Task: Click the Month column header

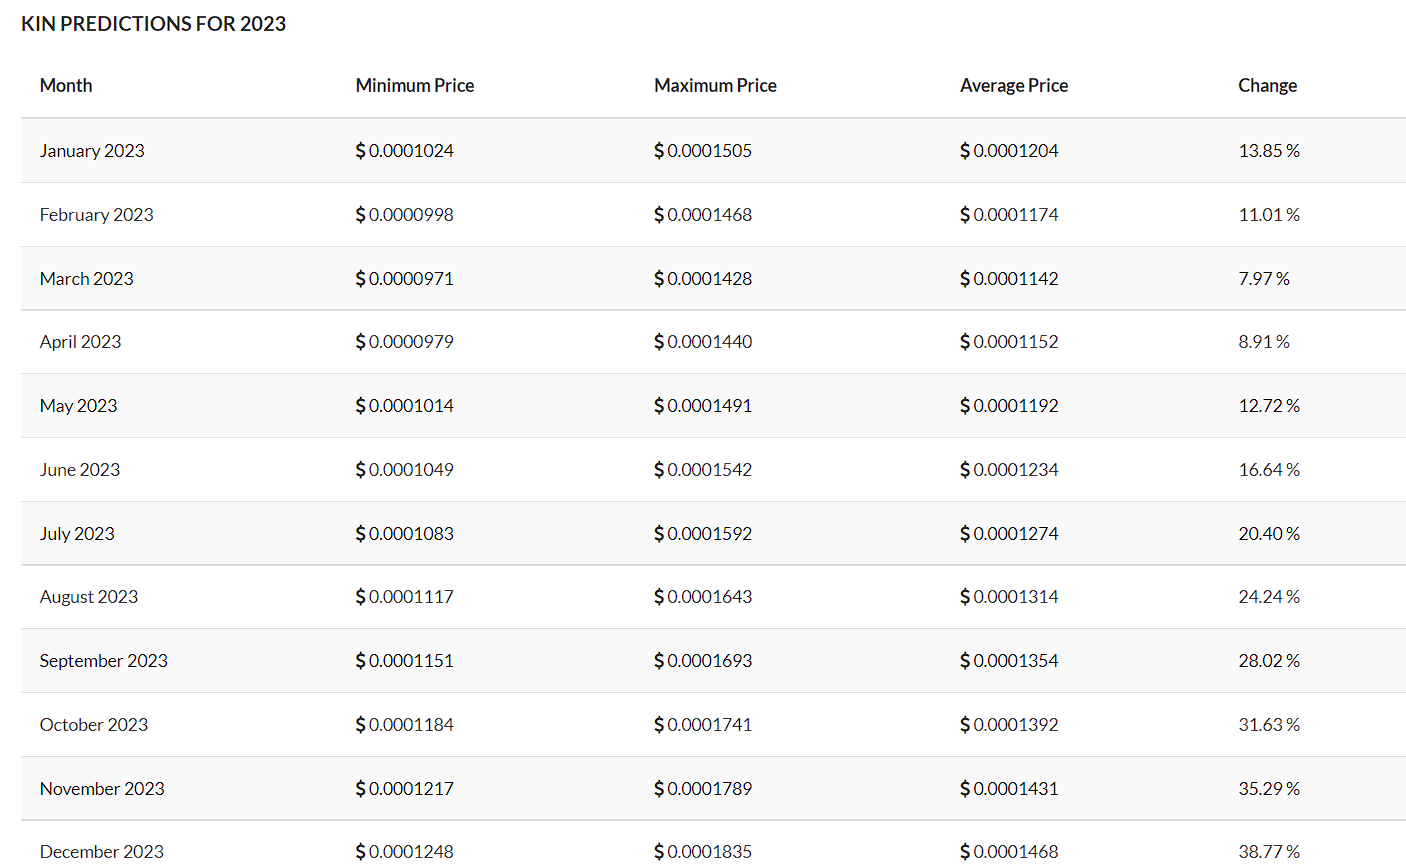Action: tap(66, 85)
